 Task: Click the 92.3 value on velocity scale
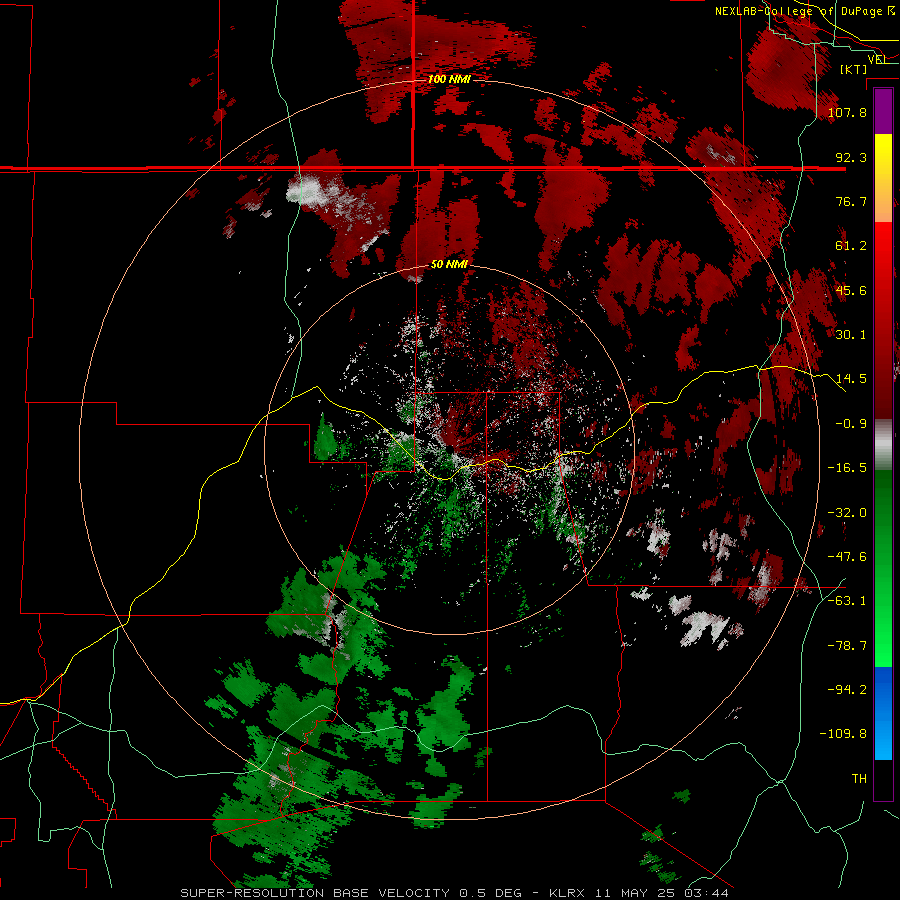(x=851, y=157)
